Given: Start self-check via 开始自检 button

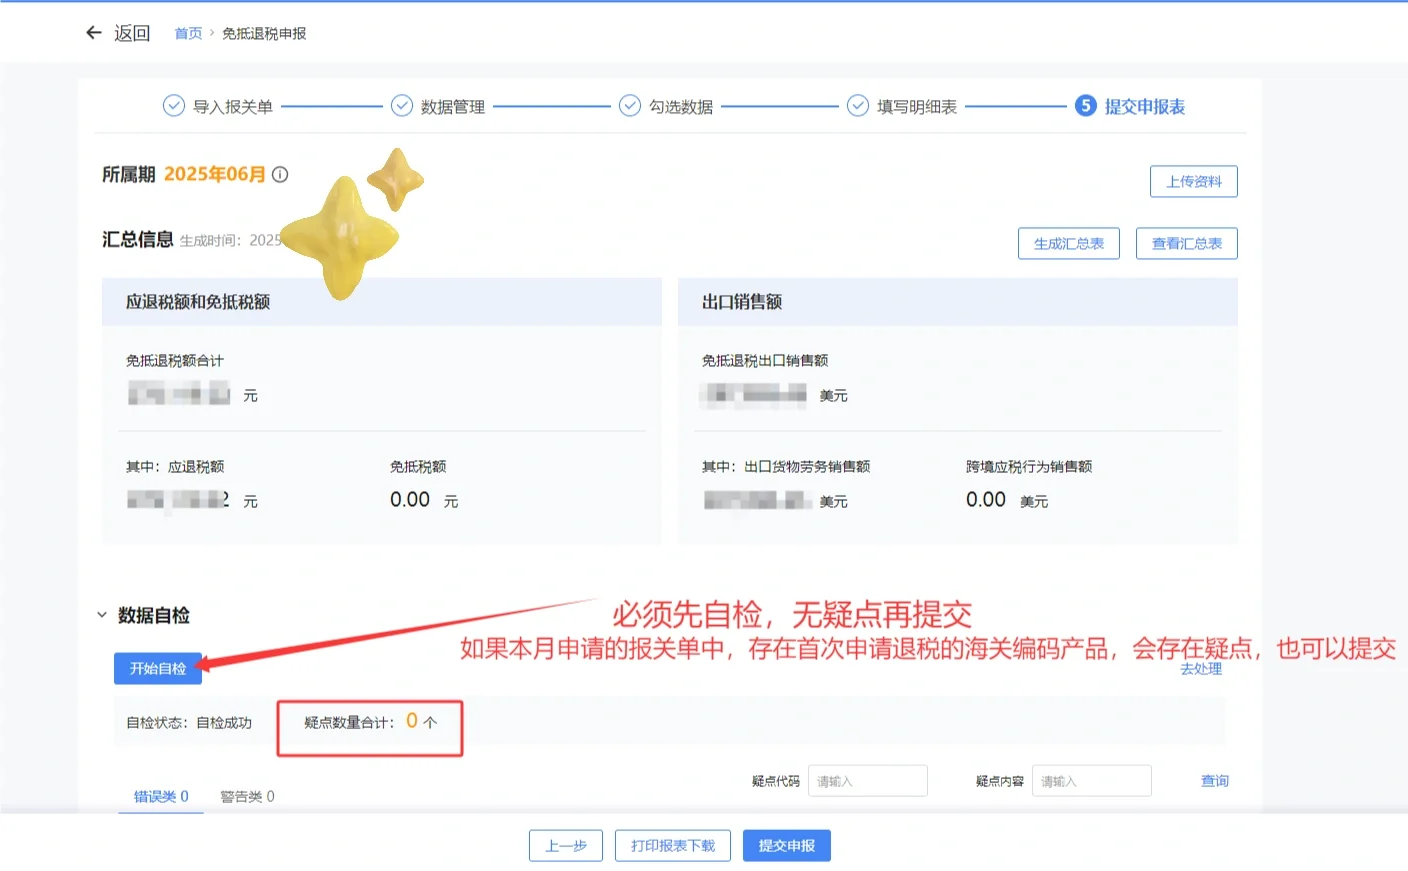Looking at the screenshot, I should pos(158,668).
